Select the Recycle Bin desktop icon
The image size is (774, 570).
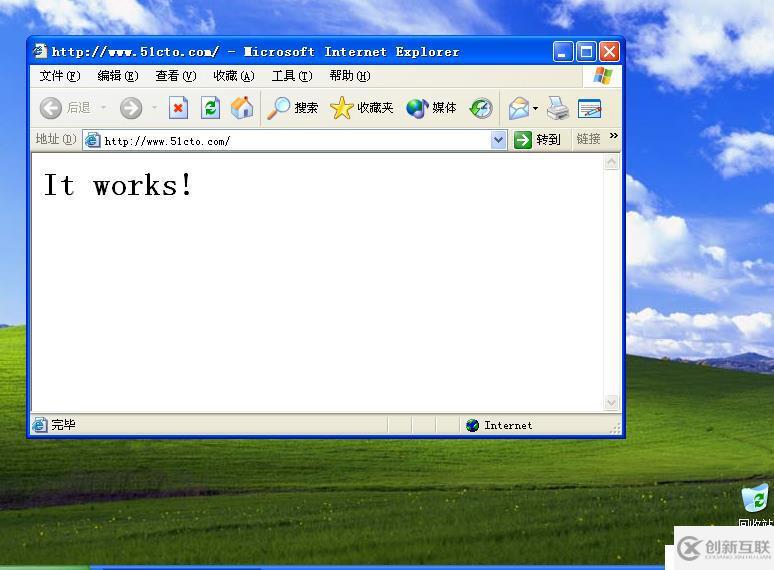[x=755, y=498]
